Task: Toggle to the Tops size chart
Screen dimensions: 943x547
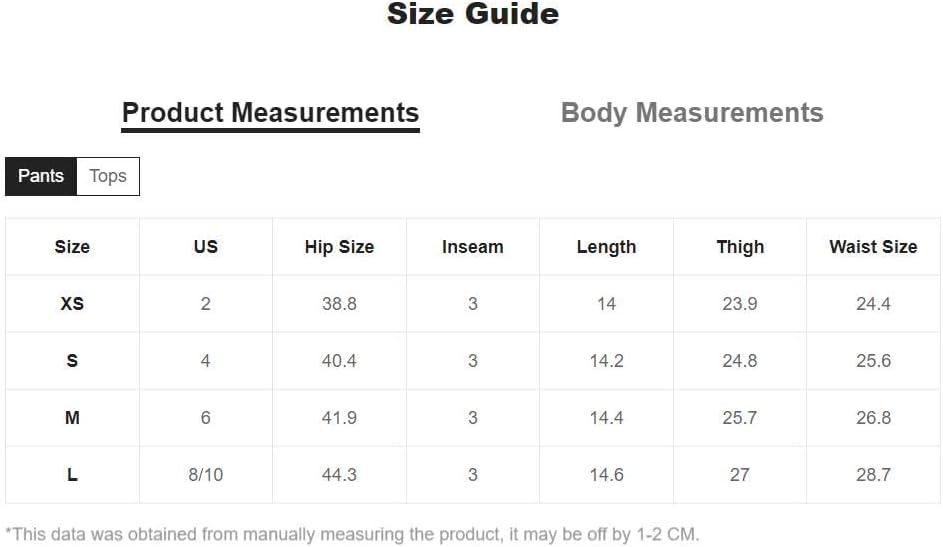Action: pos(108,176)
